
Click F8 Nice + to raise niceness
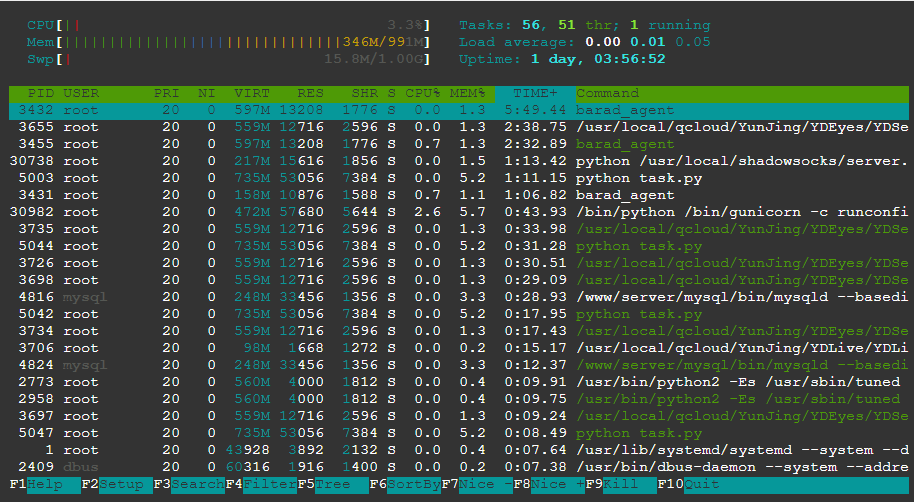(x=549, y=485)
